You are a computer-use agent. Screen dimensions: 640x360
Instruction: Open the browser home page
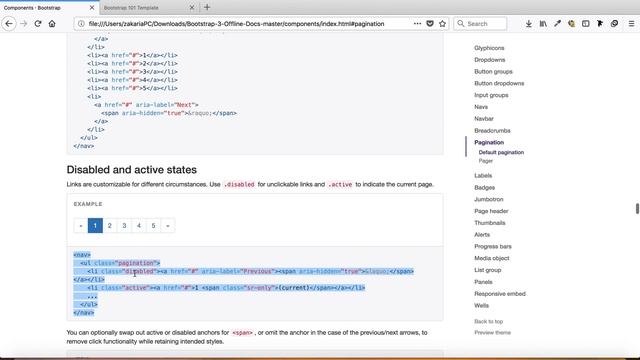point(52,24)
